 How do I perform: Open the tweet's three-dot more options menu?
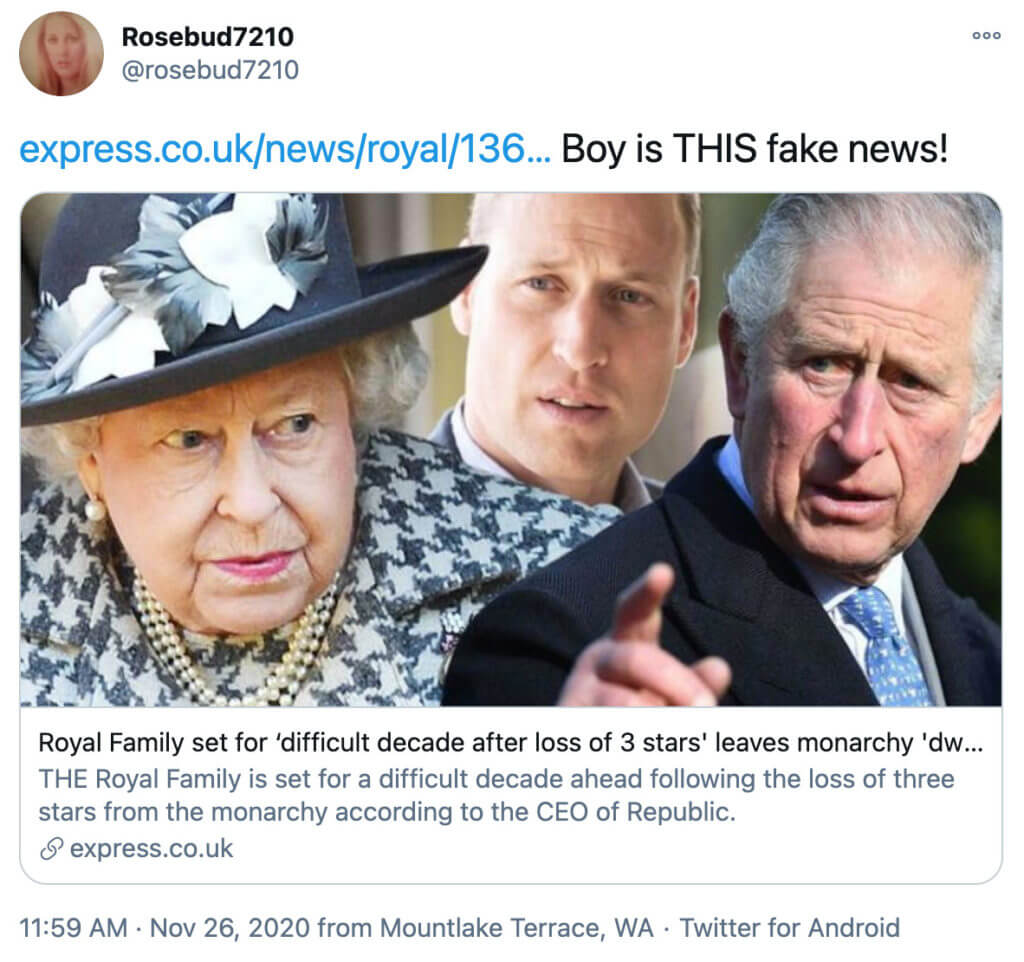(x=986, y=36)
